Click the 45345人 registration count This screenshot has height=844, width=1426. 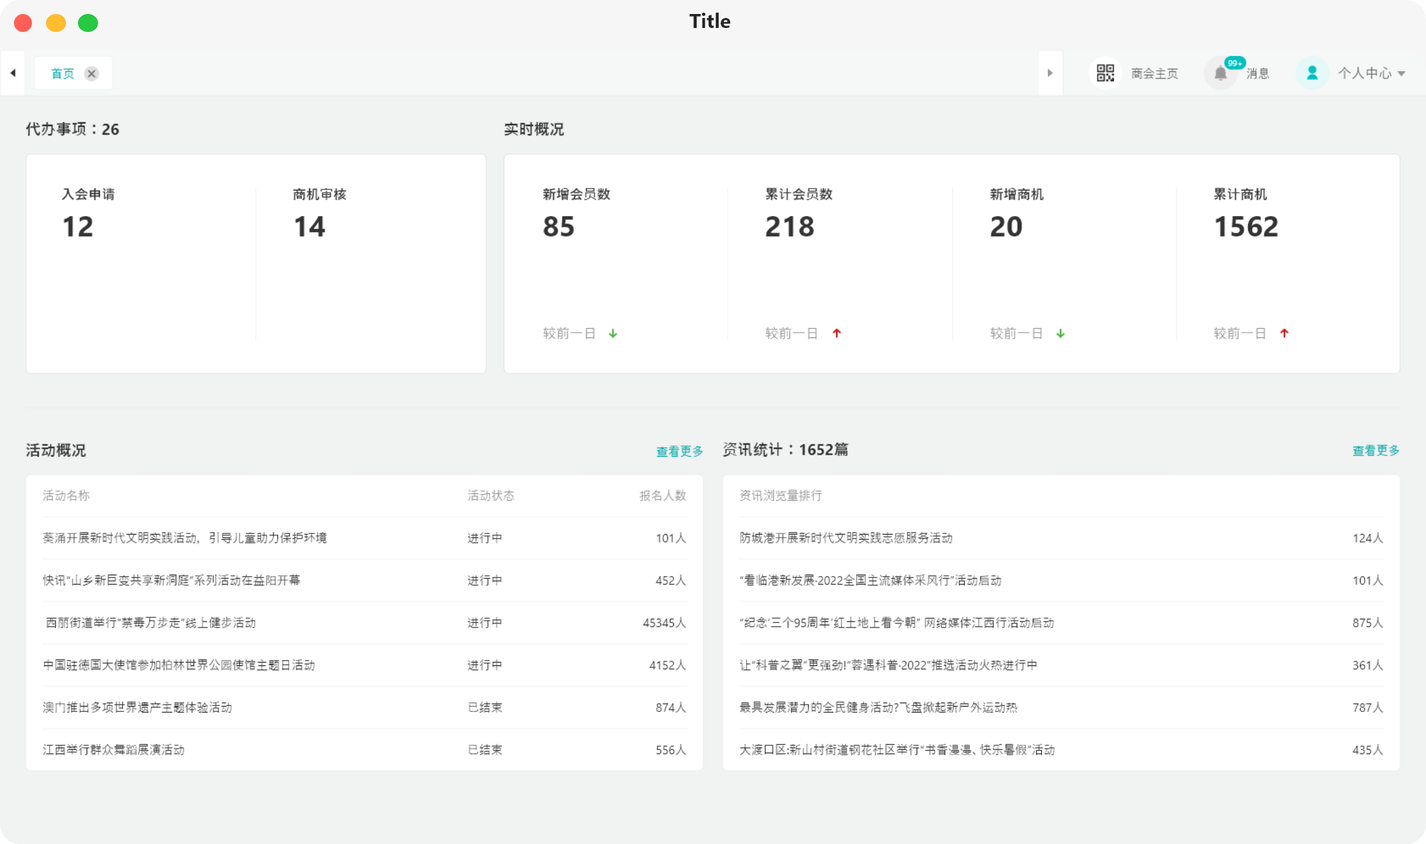(x=664, y=622)
